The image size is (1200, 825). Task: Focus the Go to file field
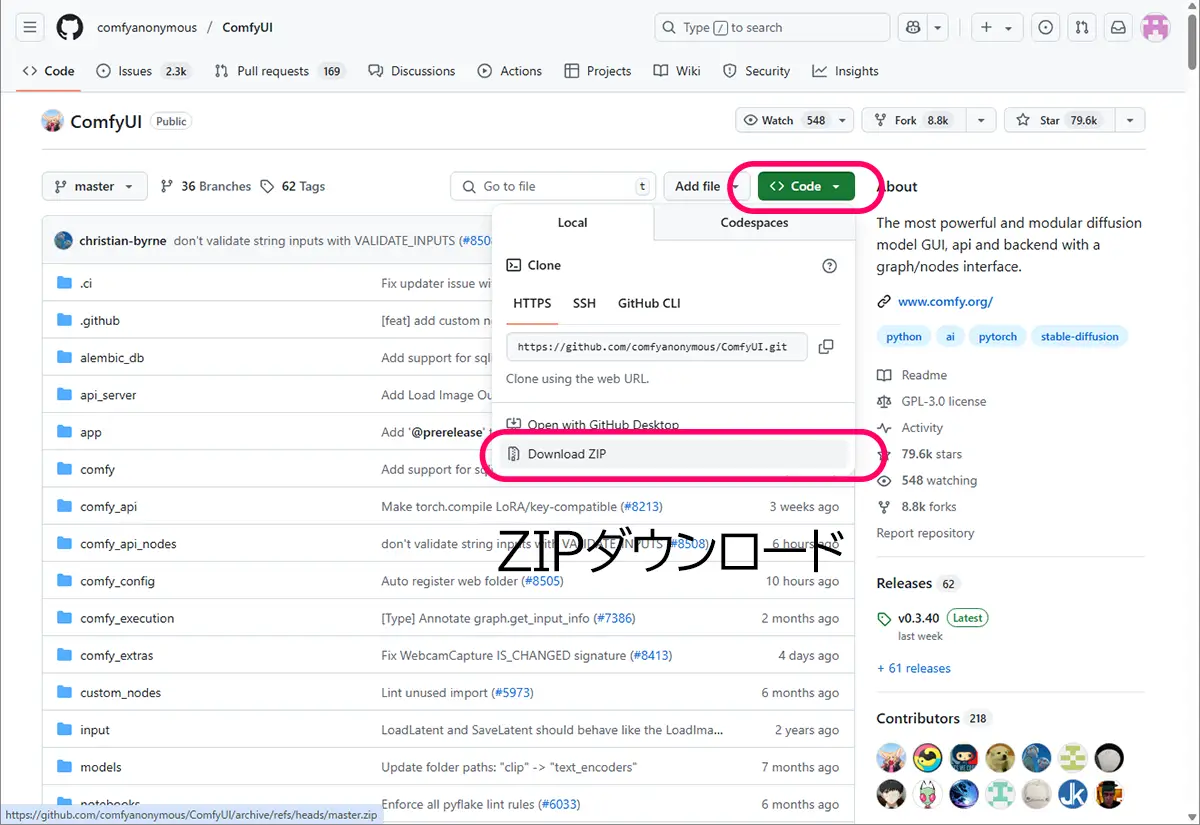tap(553, 186)
